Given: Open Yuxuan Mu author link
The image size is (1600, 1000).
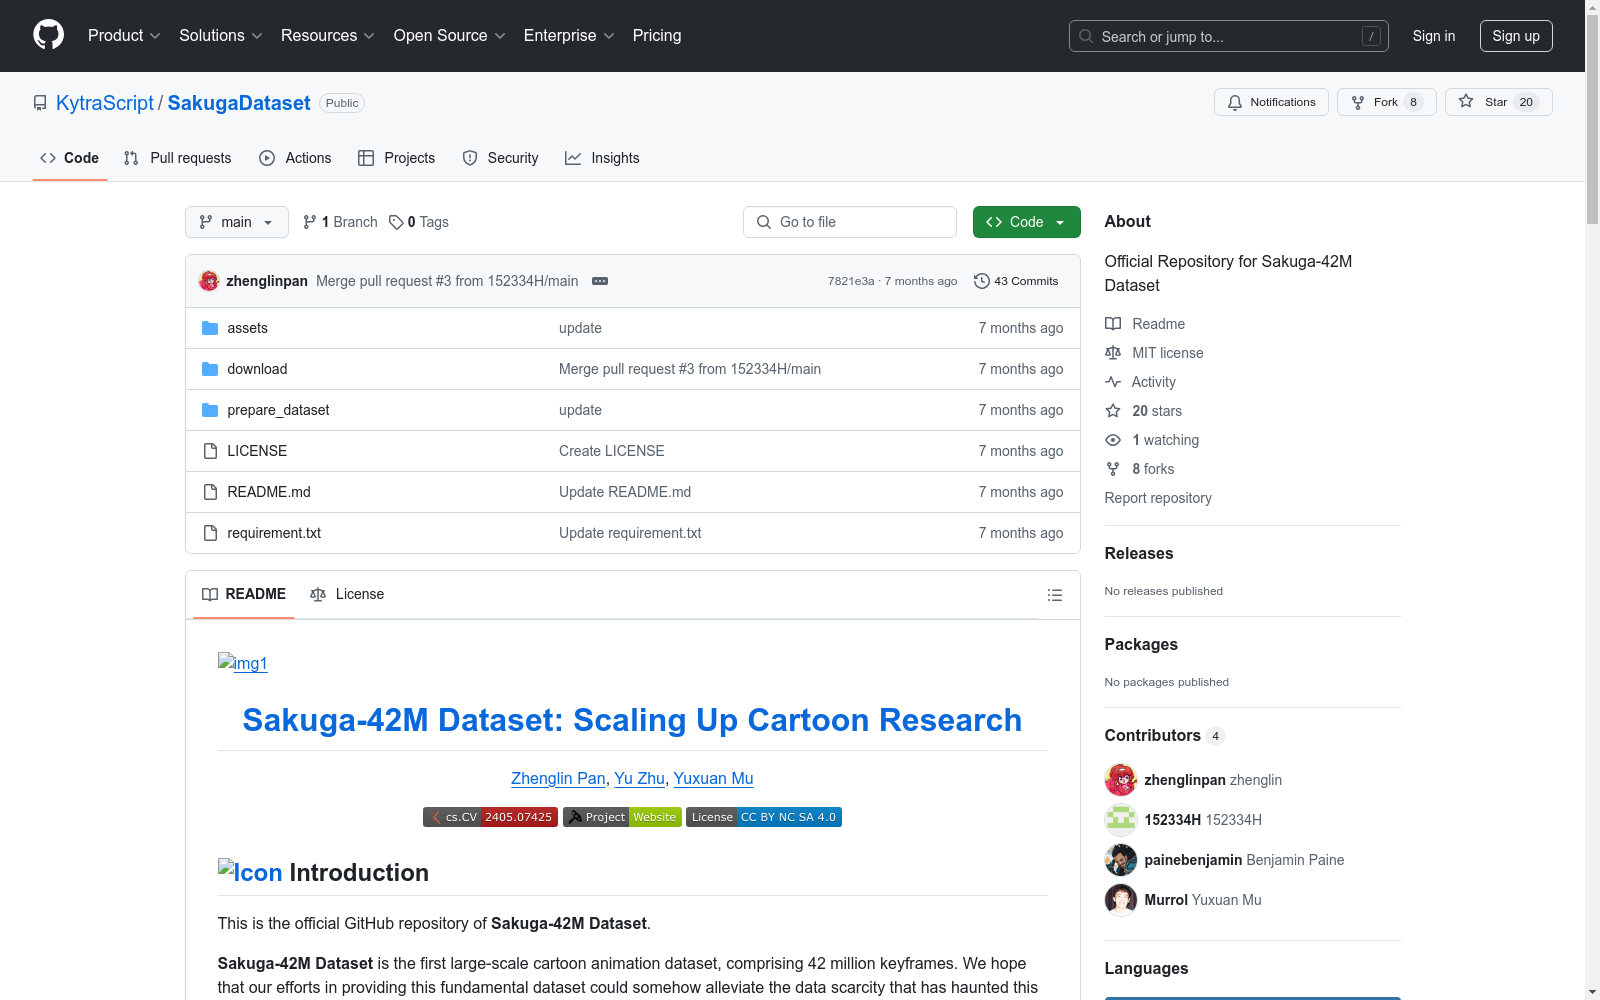Looking at the screenshot, I should pos(713,778).
